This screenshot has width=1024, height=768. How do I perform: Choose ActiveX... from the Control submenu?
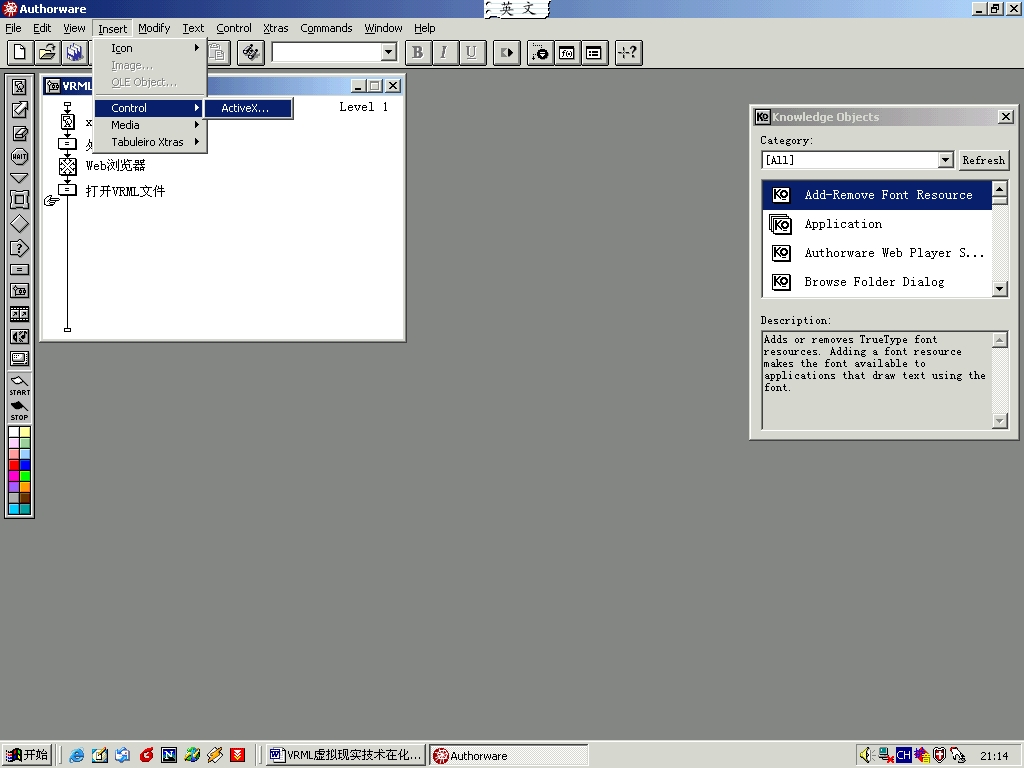point(248,108)
